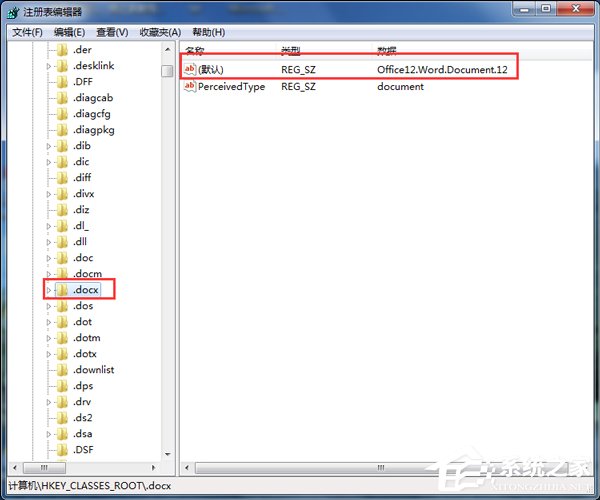Click the .diff folder icon

click(x=62, y=178)
